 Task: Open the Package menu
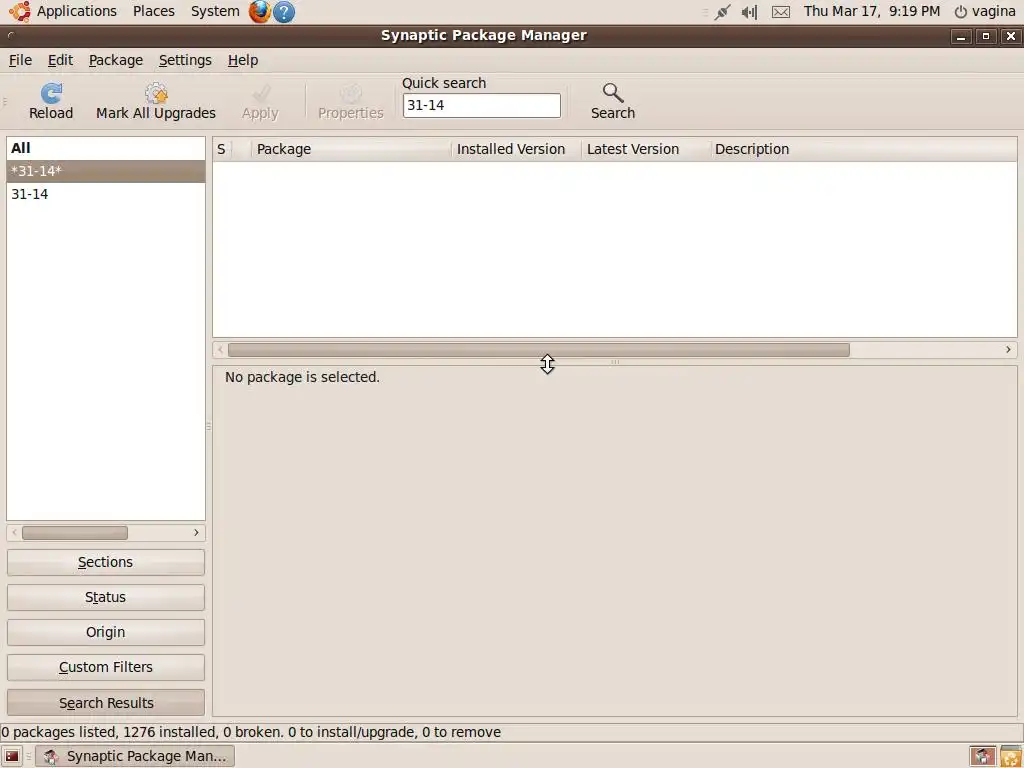click(x=116, y=60)
